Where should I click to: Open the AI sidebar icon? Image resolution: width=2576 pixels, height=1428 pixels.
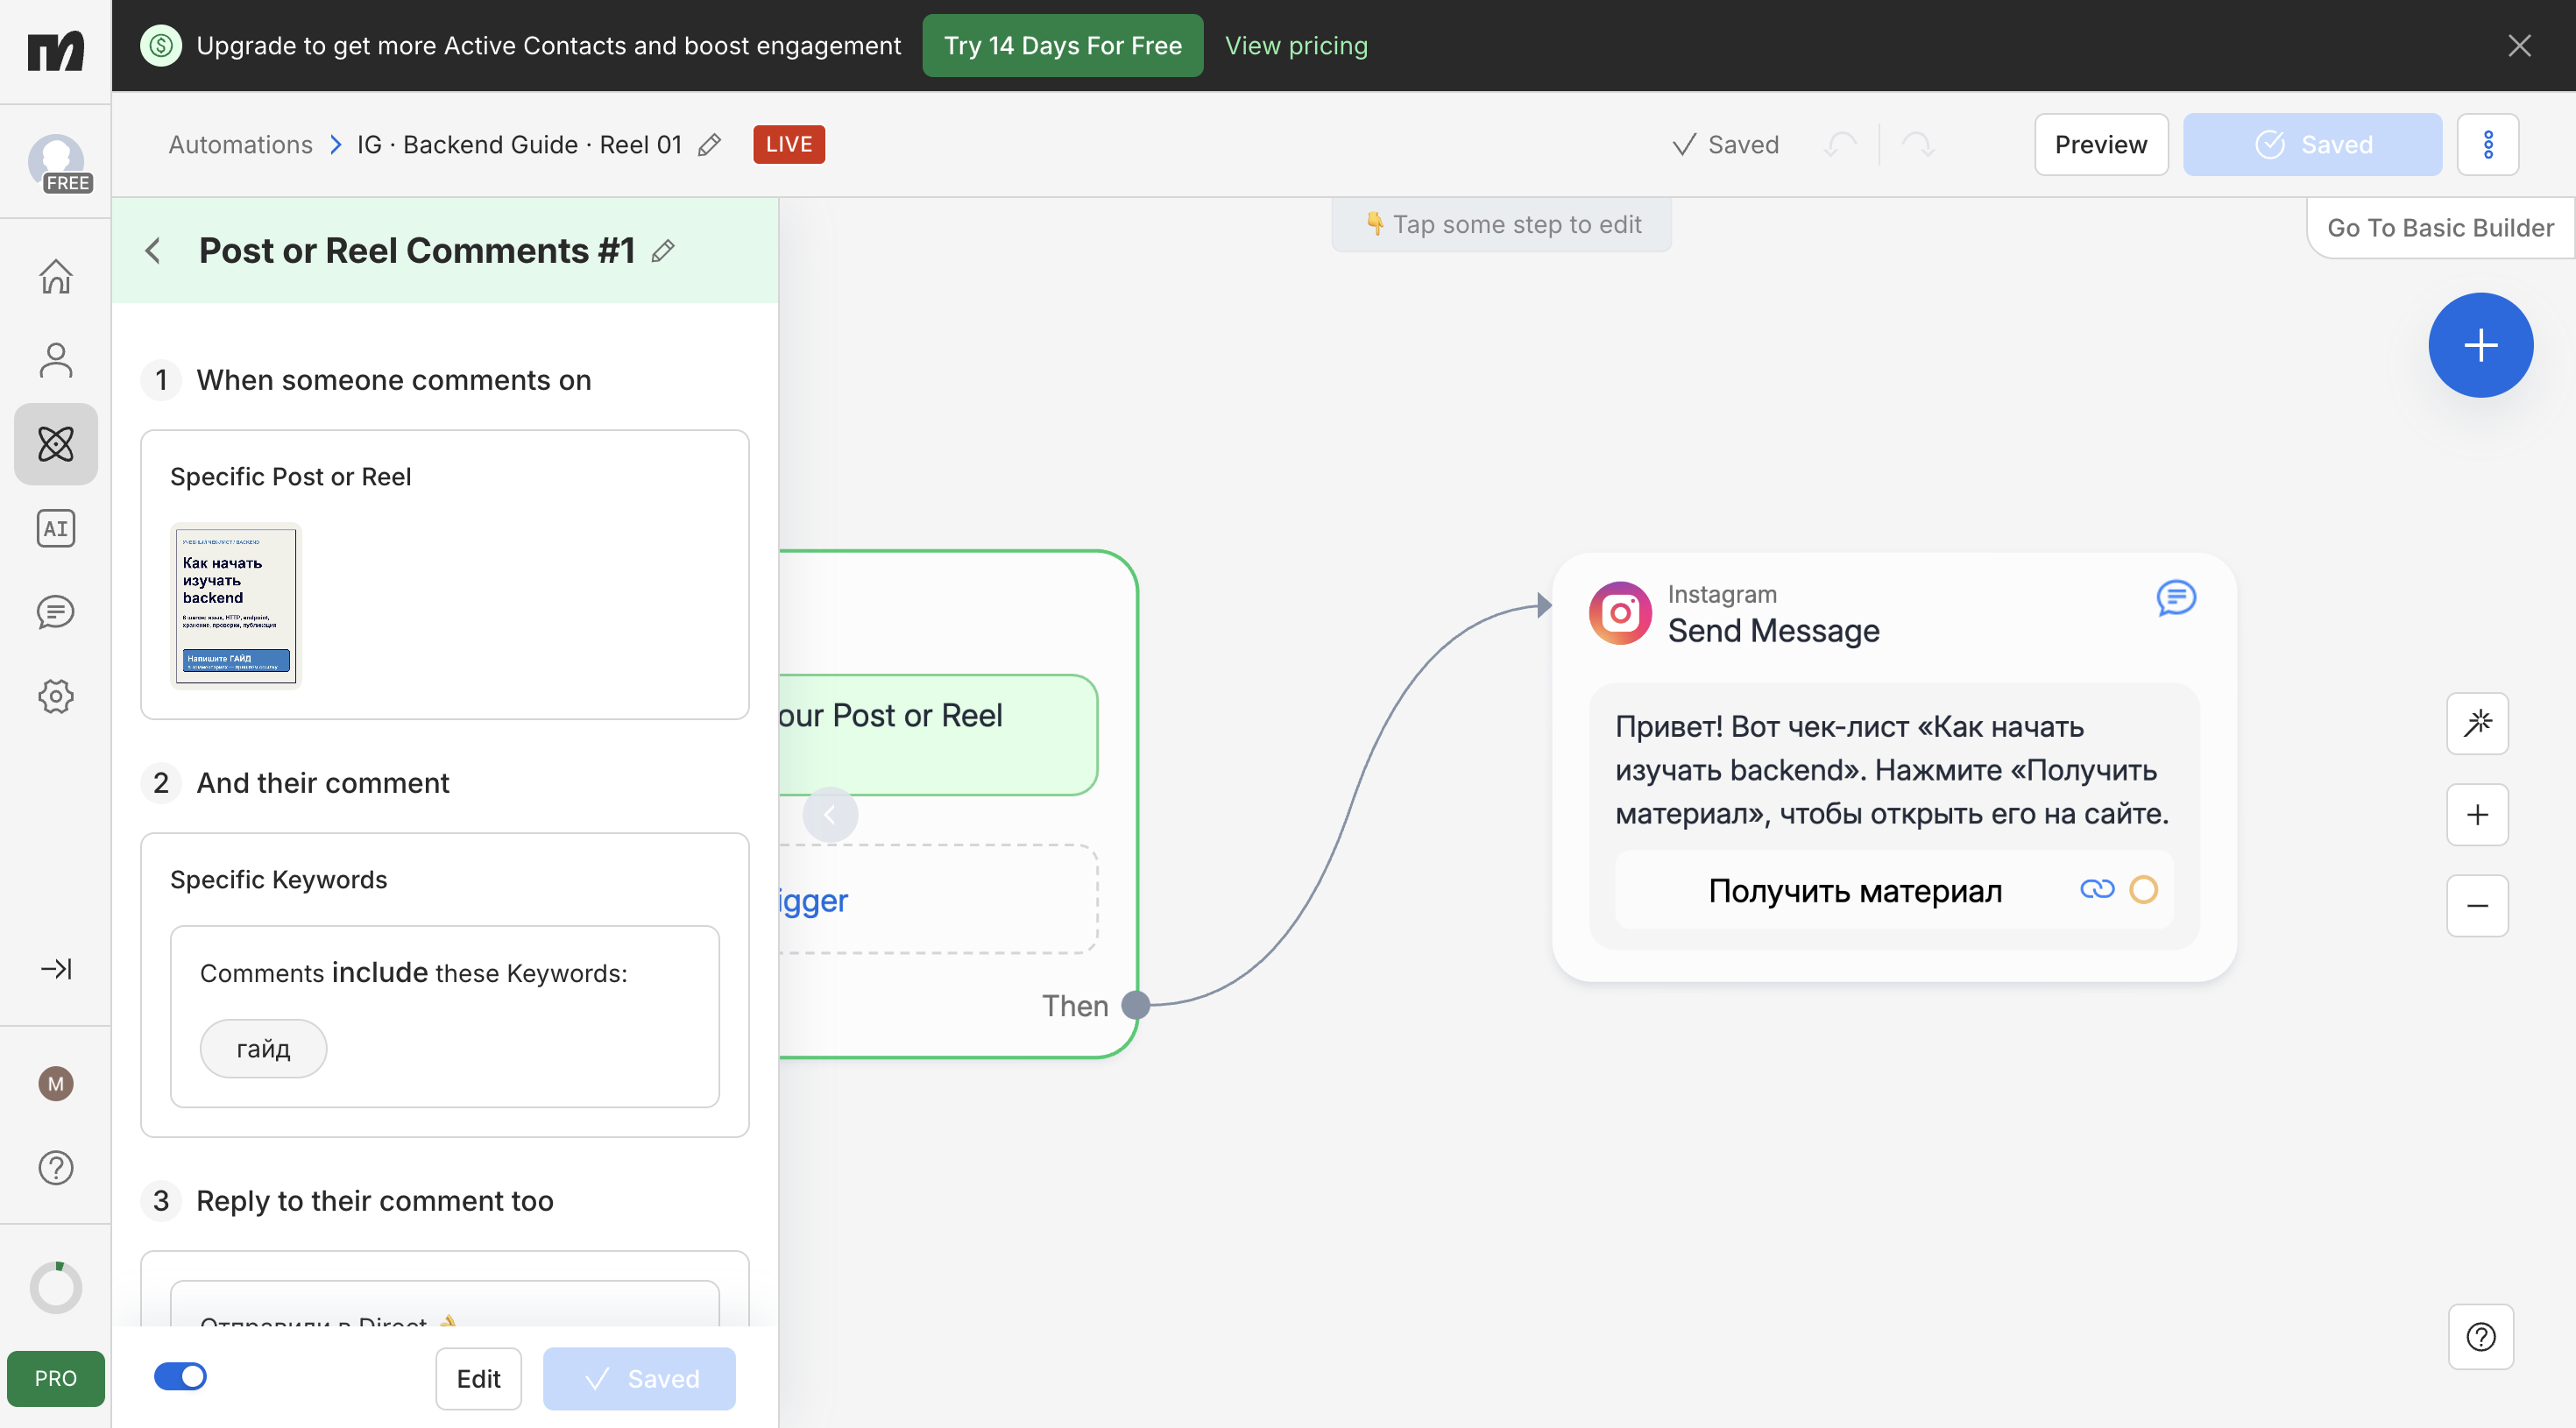click(56, 528)
